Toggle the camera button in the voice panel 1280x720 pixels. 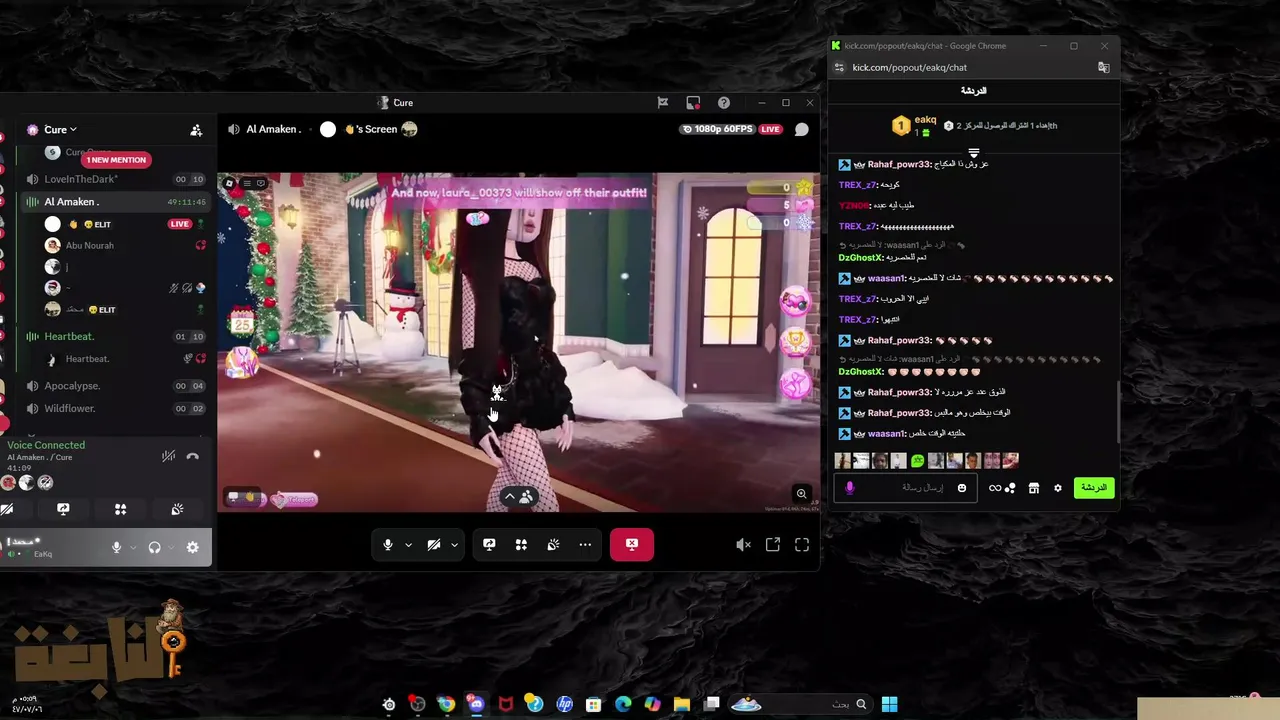click(x=6, y=509)
